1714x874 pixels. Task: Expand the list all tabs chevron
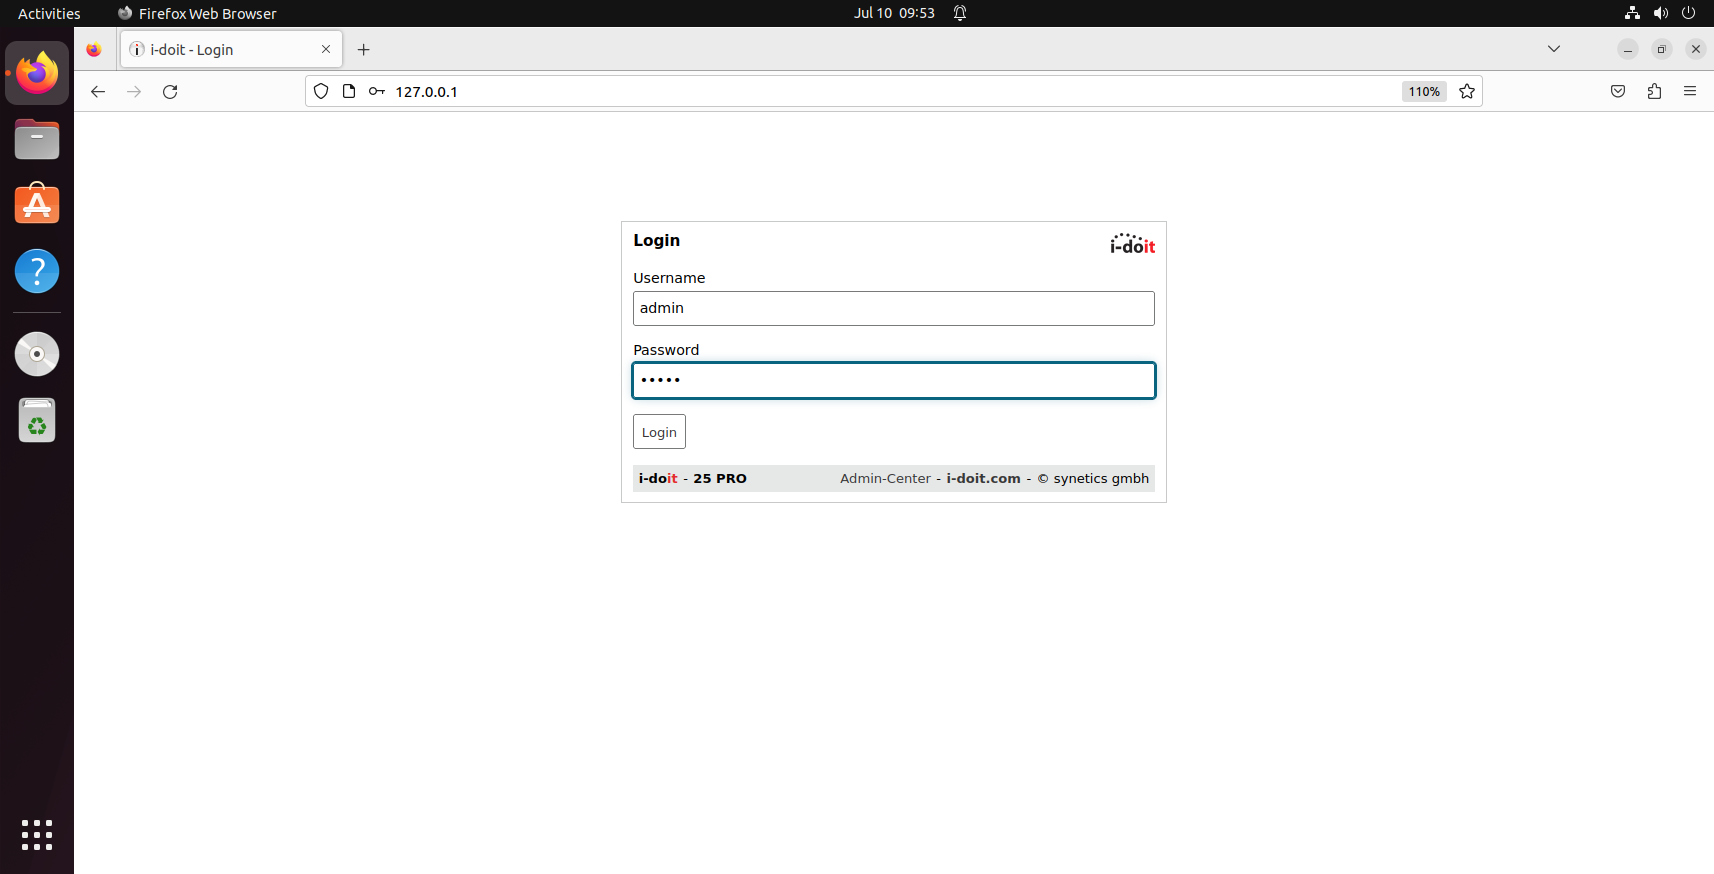click(1554, 49)
